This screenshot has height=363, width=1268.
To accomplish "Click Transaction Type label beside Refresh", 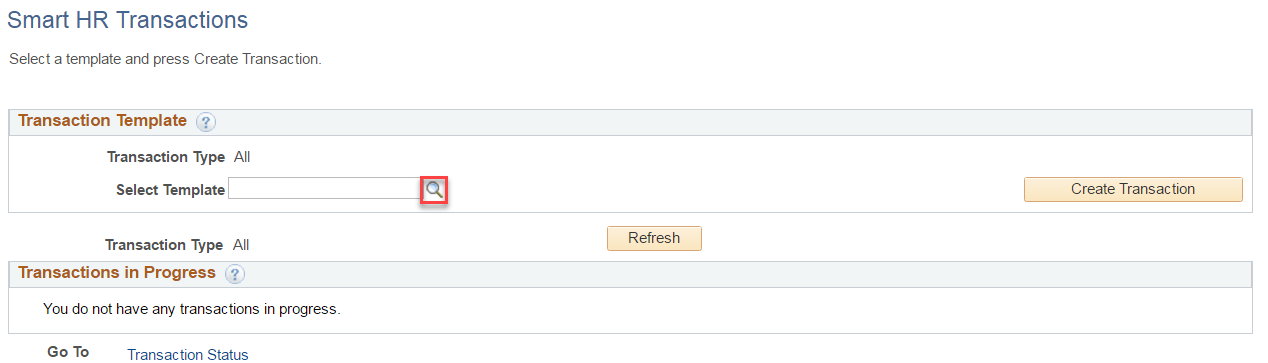I will (164, 245).
